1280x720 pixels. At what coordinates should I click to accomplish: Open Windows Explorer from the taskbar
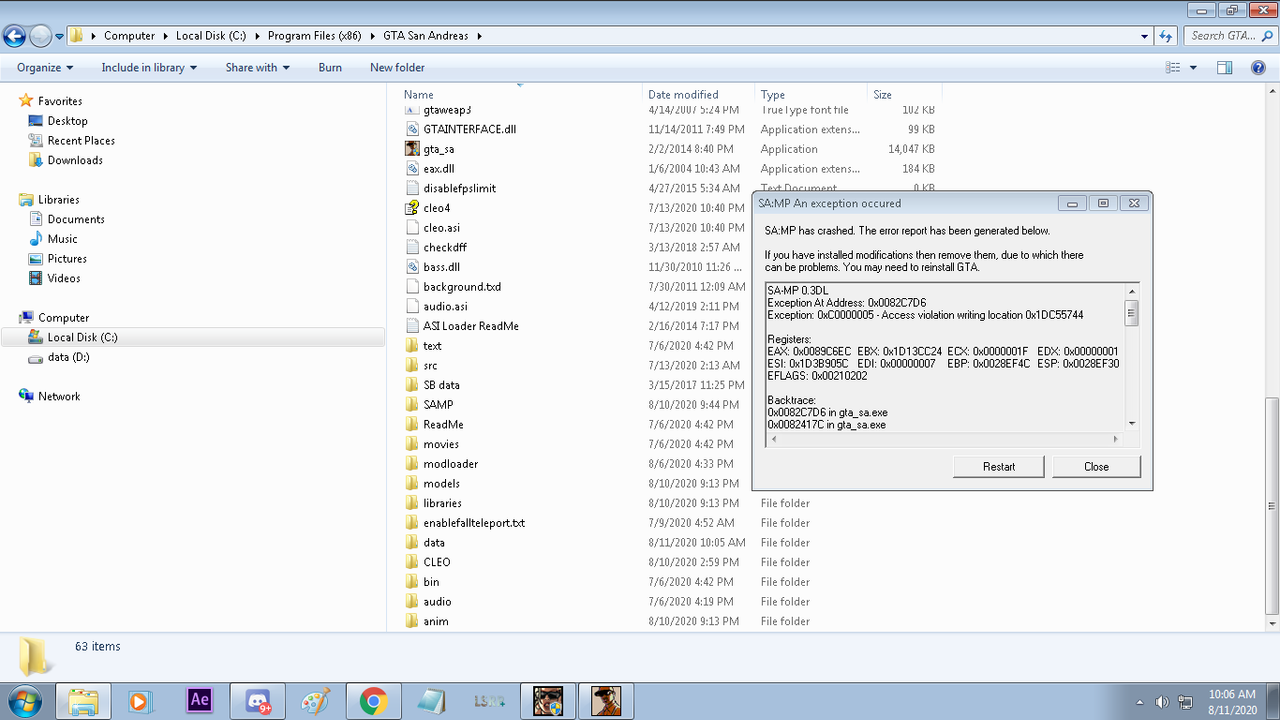84,701
